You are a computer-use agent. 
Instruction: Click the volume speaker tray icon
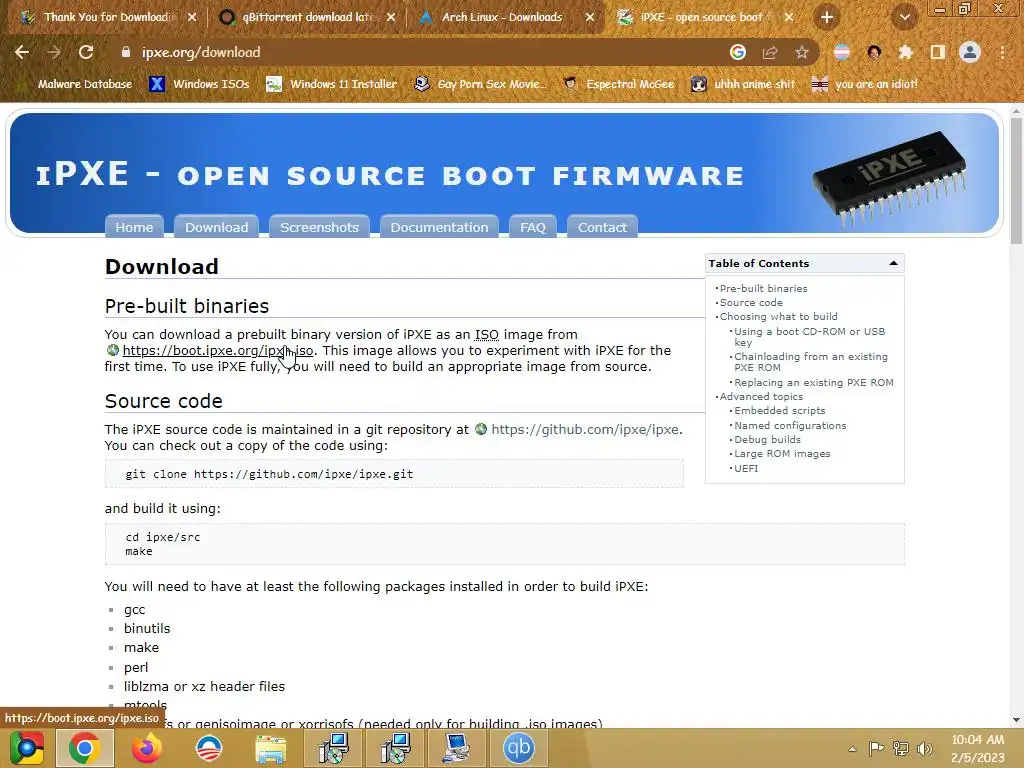point(924,749)
